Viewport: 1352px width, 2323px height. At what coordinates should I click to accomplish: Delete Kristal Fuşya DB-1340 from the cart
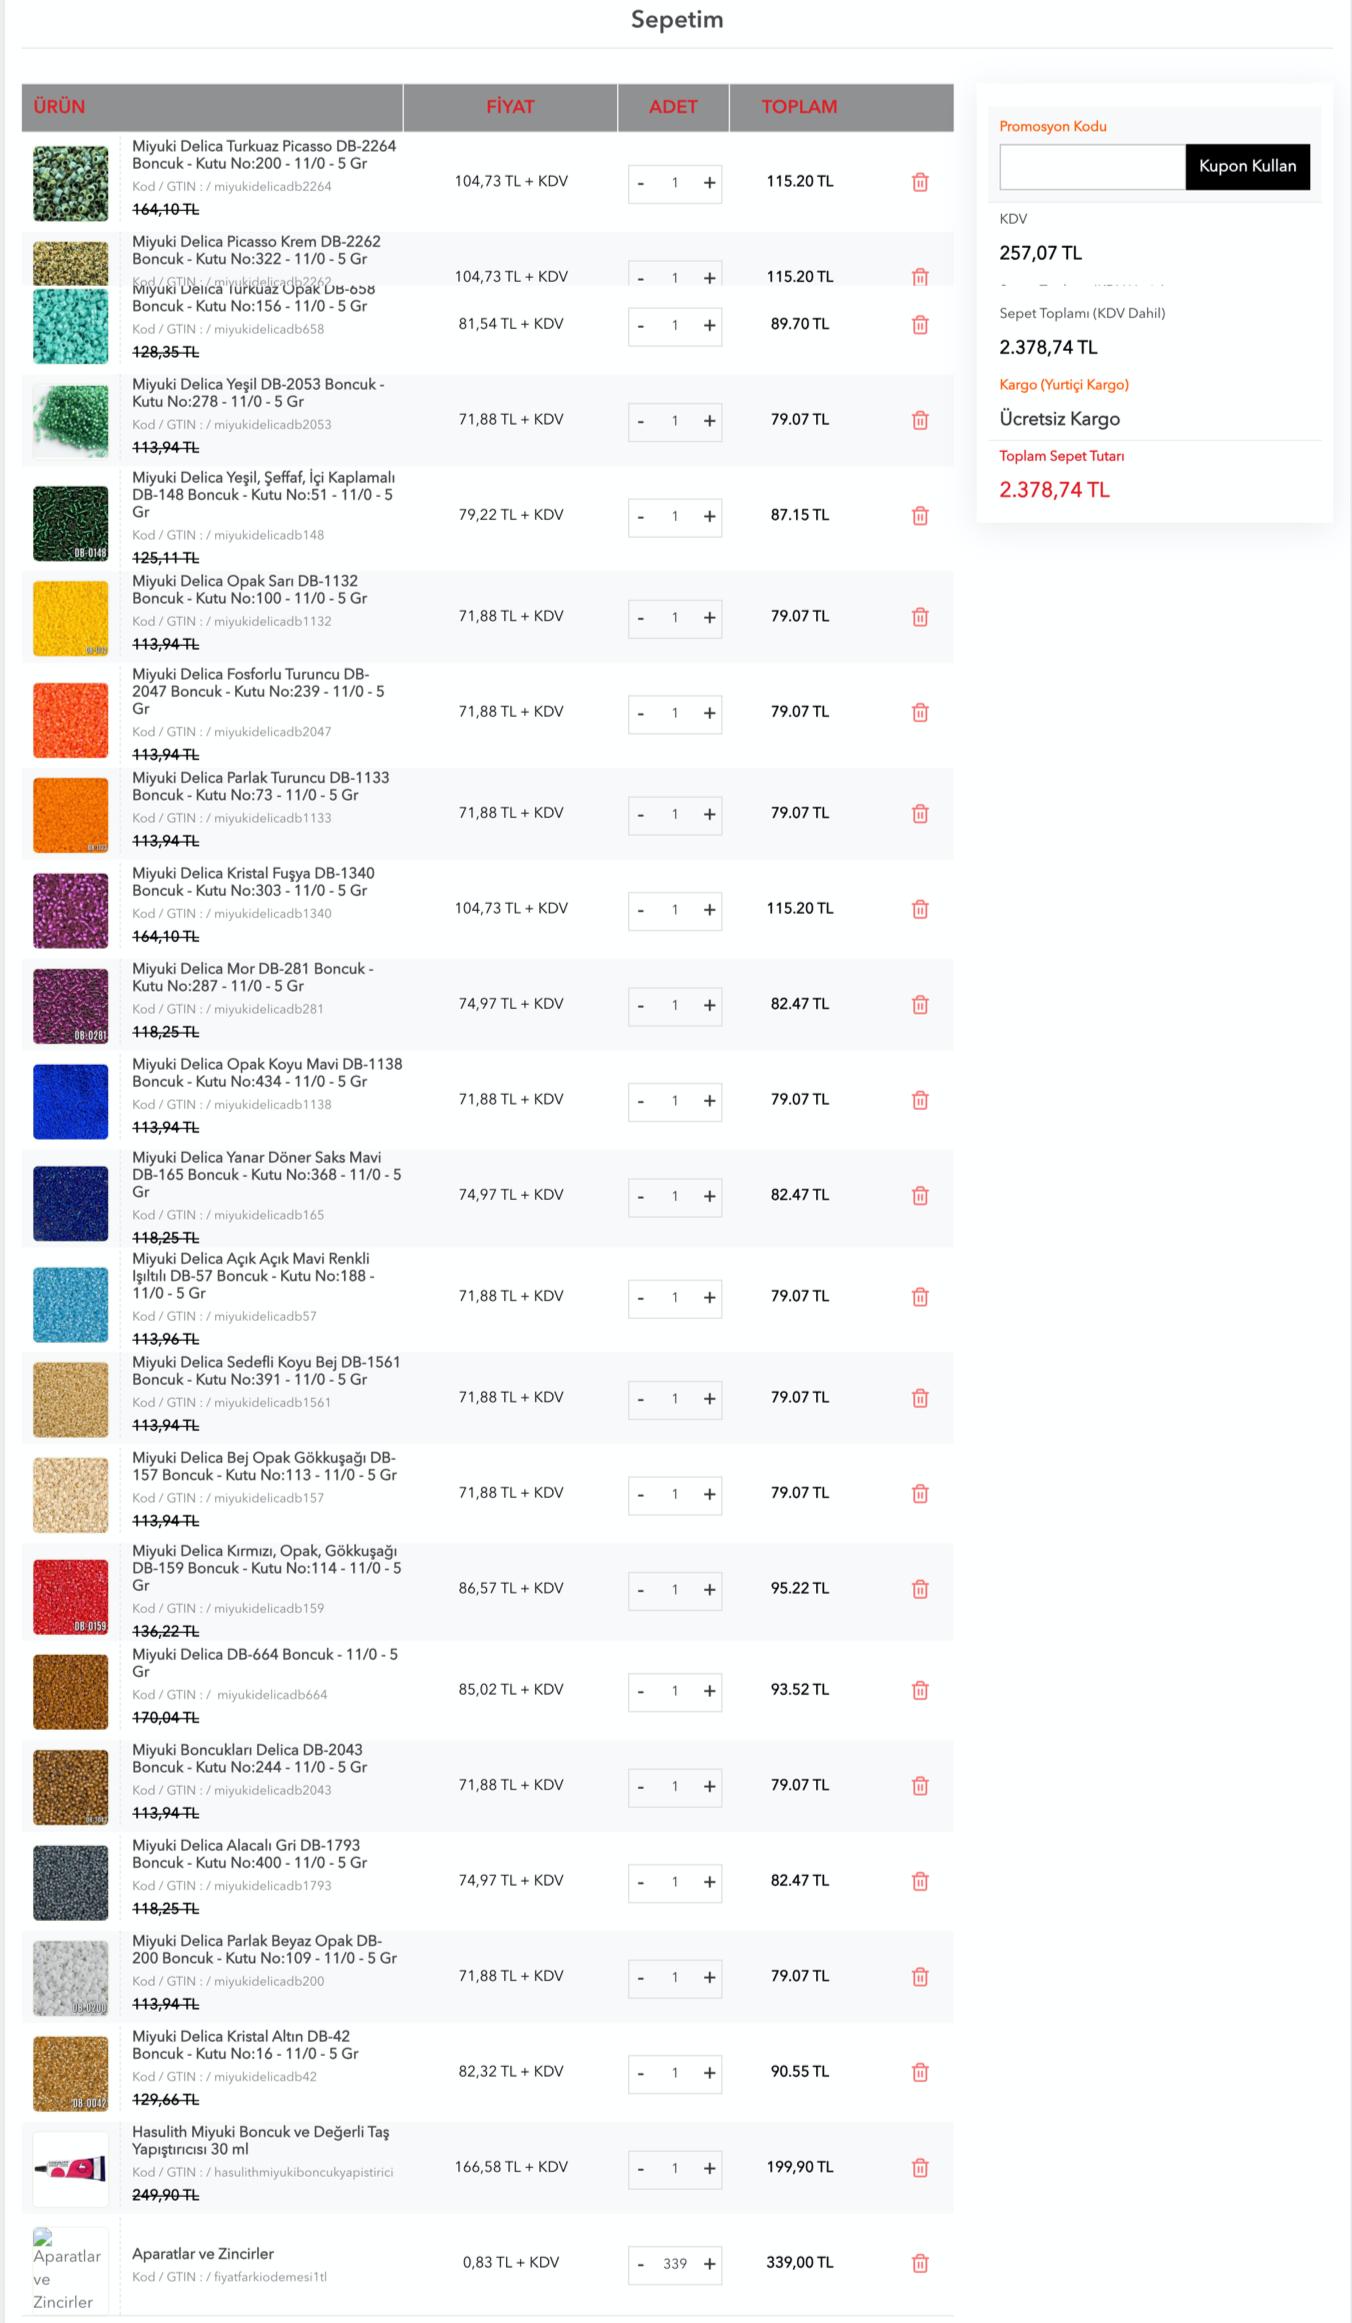coord(920,909)
